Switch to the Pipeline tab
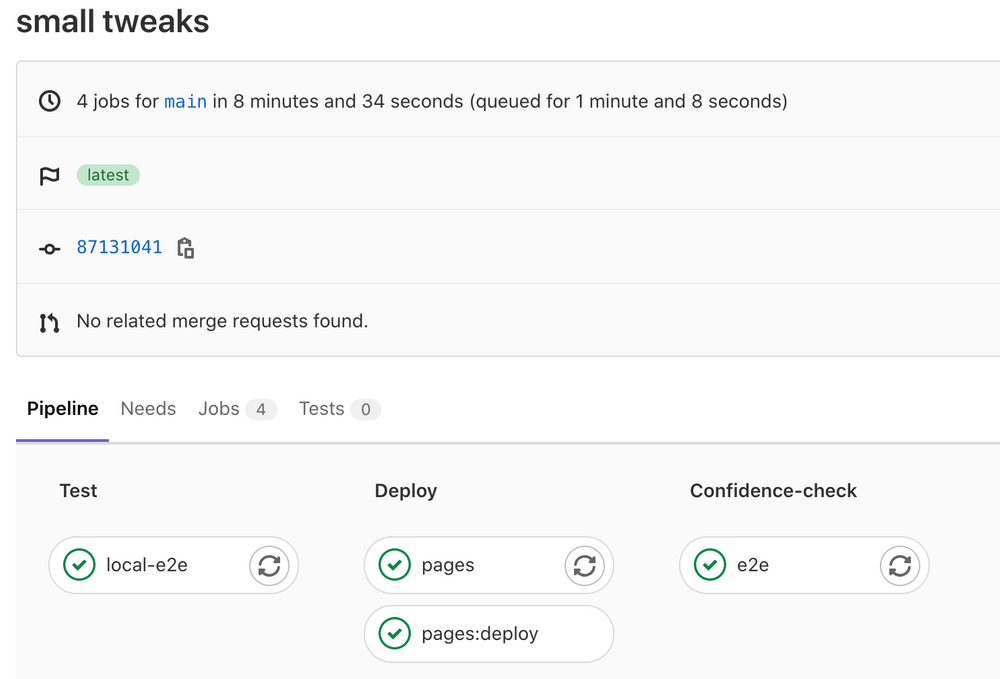The width and height of the screenshot is (1000, 679). click(62, 409)
